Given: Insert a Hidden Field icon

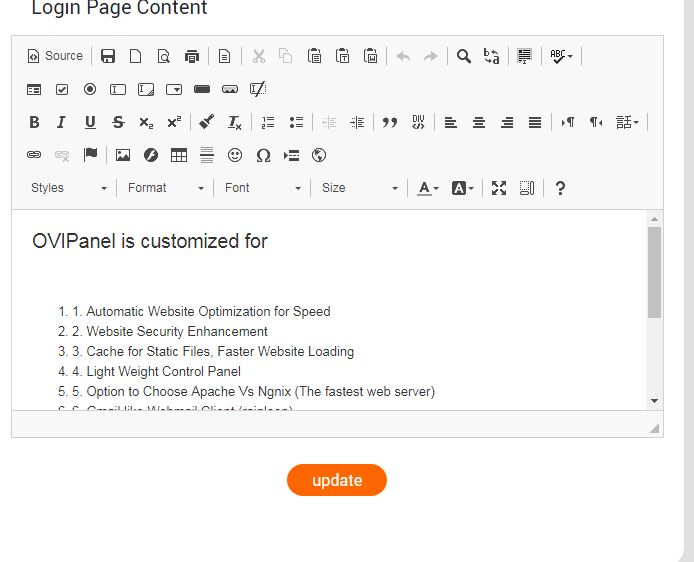Looking at the screenshot, I should 258,89.
